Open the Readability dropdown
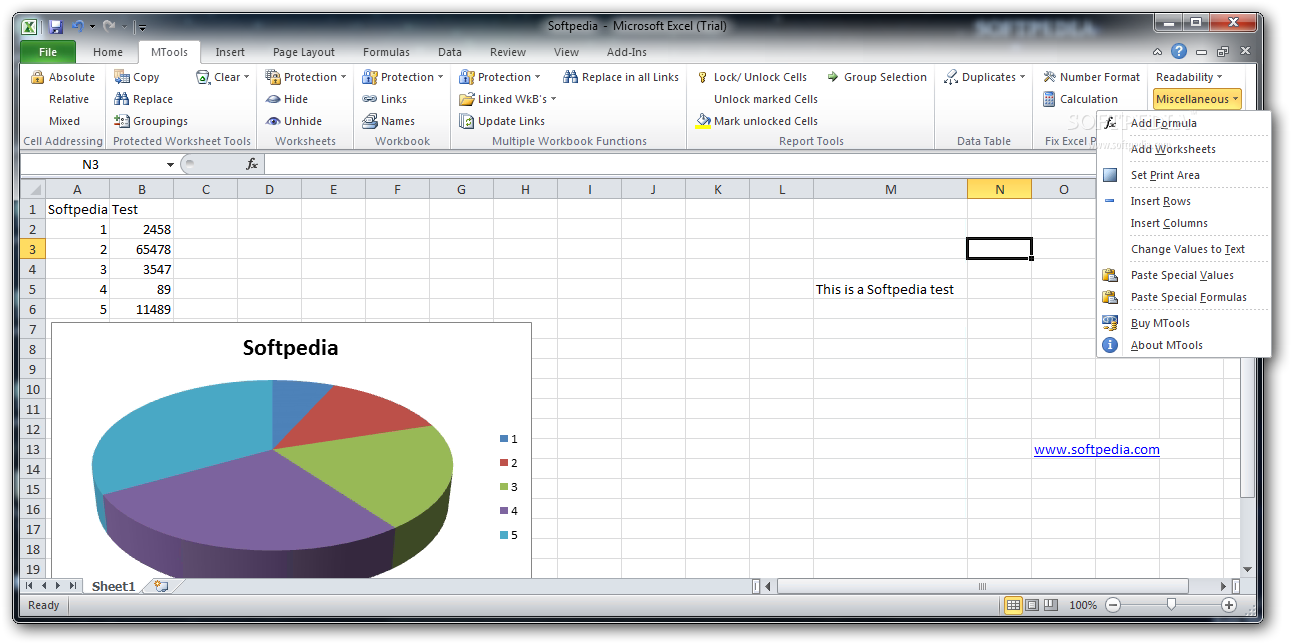Image resolution: width=1292 pixels, height=644 pixels. click(1189, 77)
